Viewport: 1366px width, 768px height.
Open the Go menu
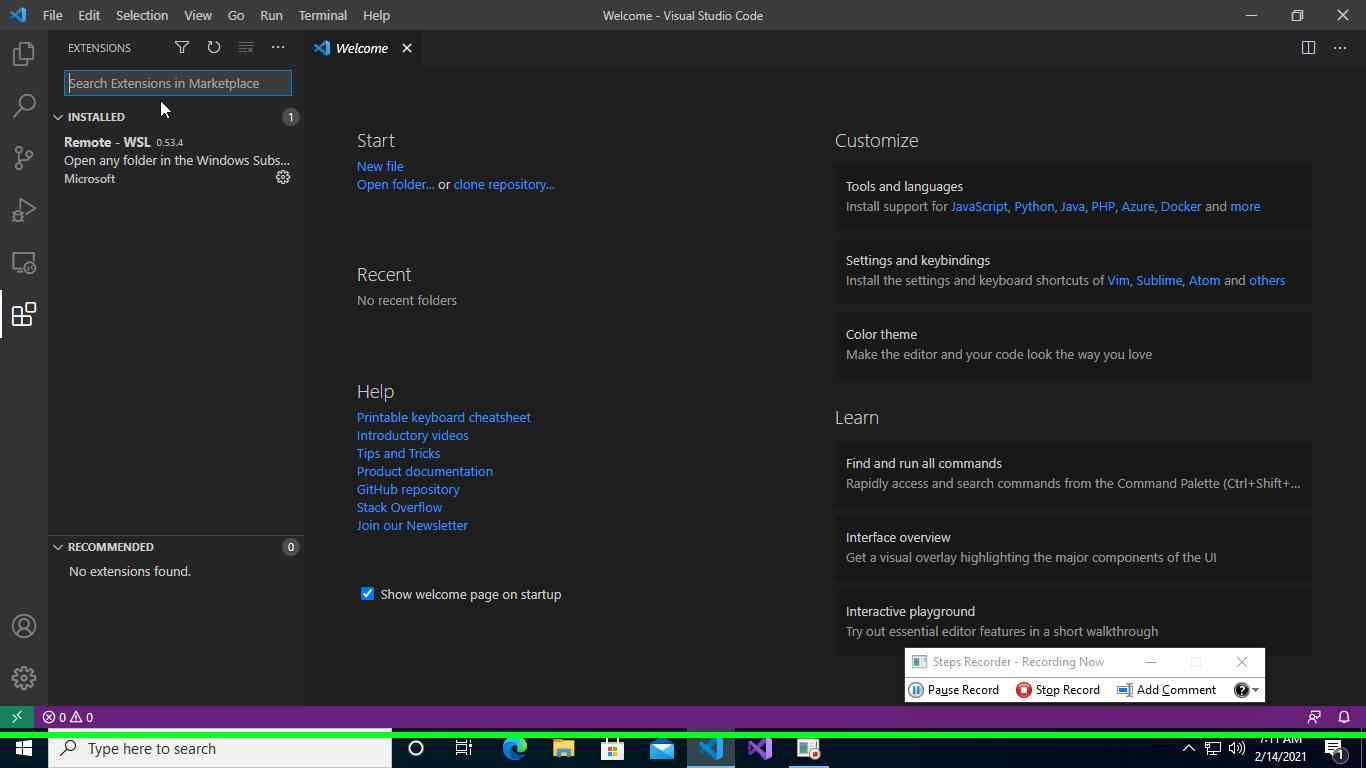click(236, 15)
